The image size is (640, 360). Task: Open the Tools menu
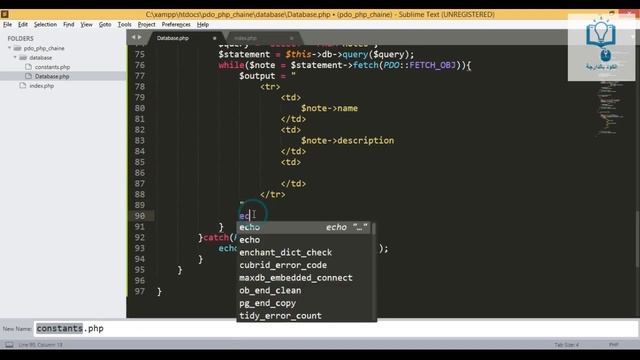(x=124, y=24)
